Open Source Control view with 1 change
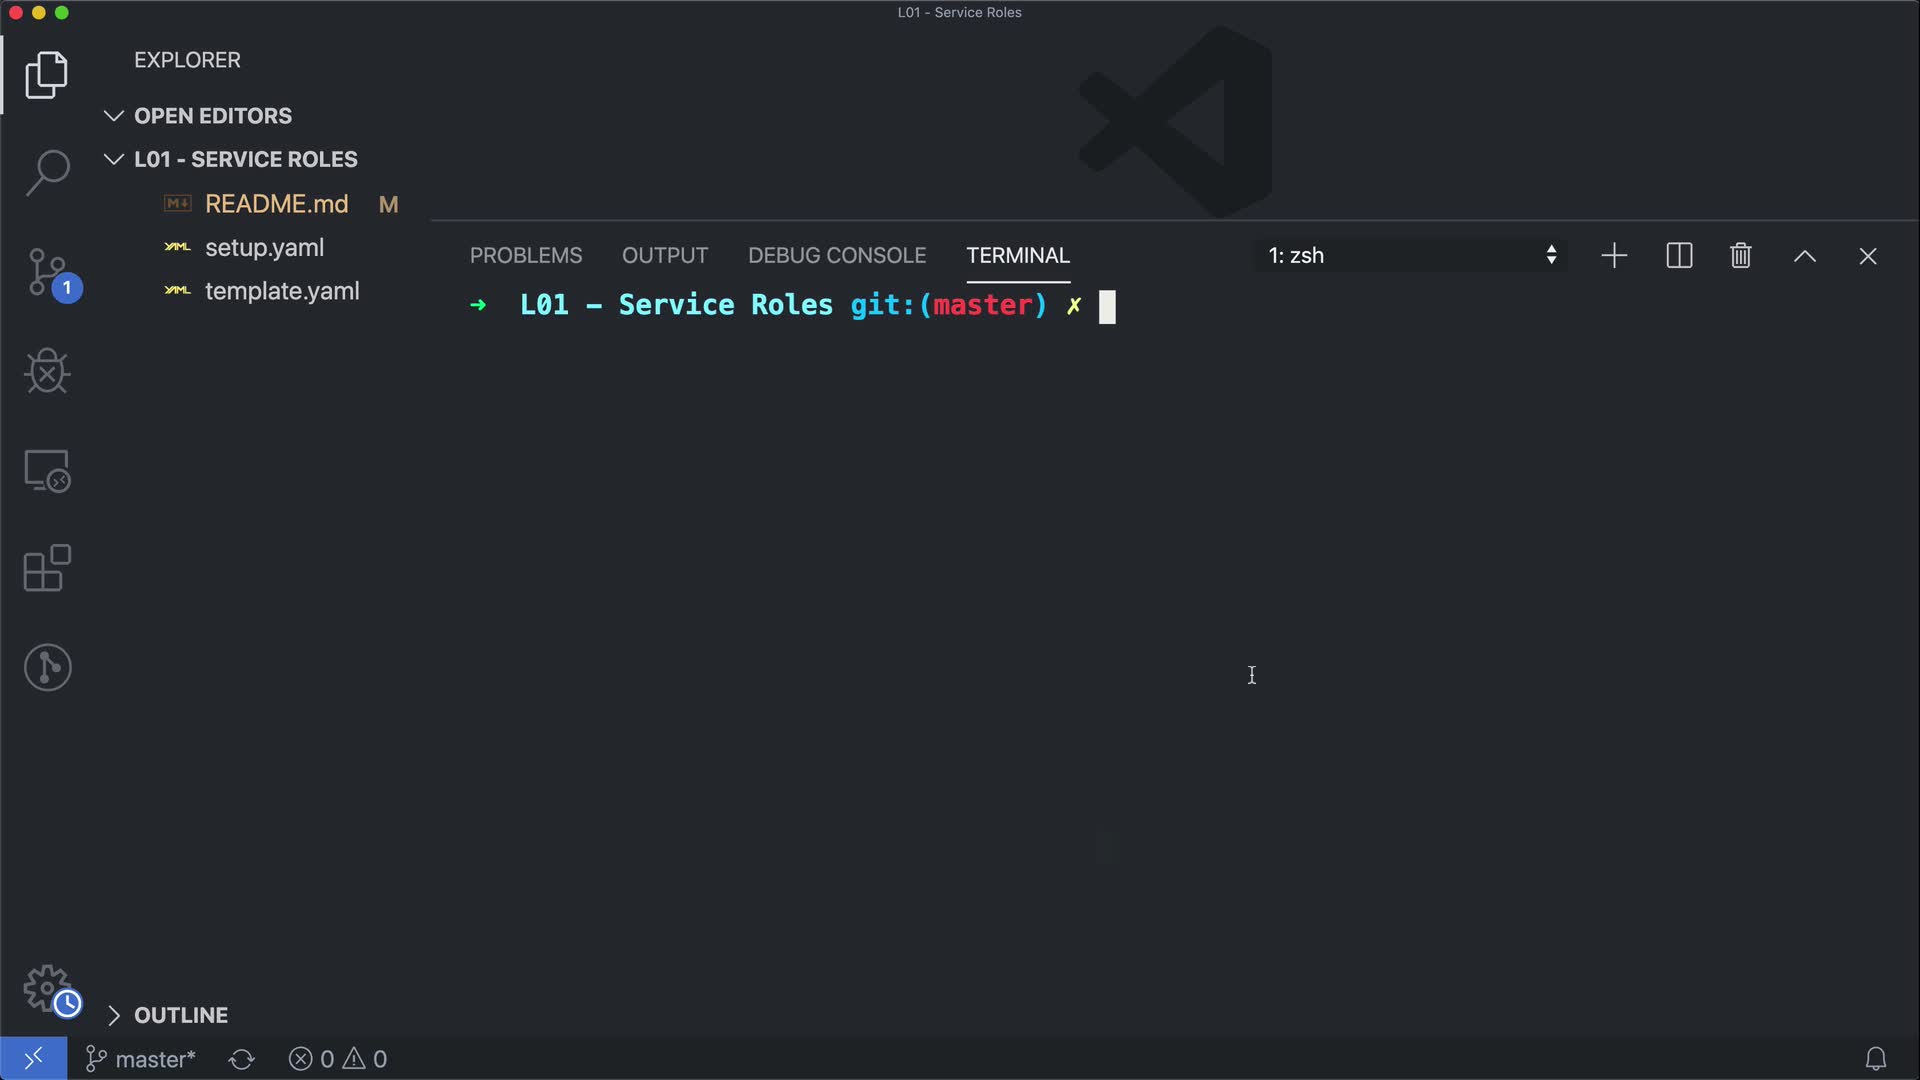1920x1080 pixels. point(47,272)
